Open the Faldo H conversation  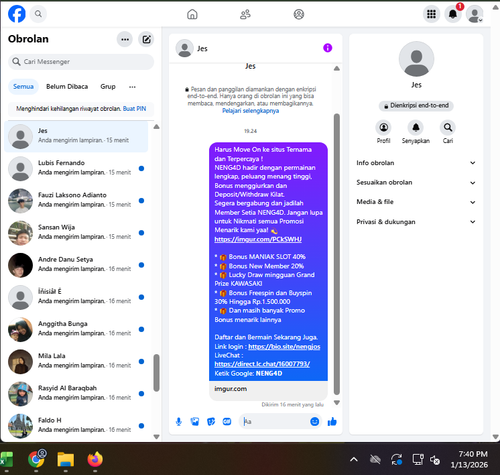point(76,426)
